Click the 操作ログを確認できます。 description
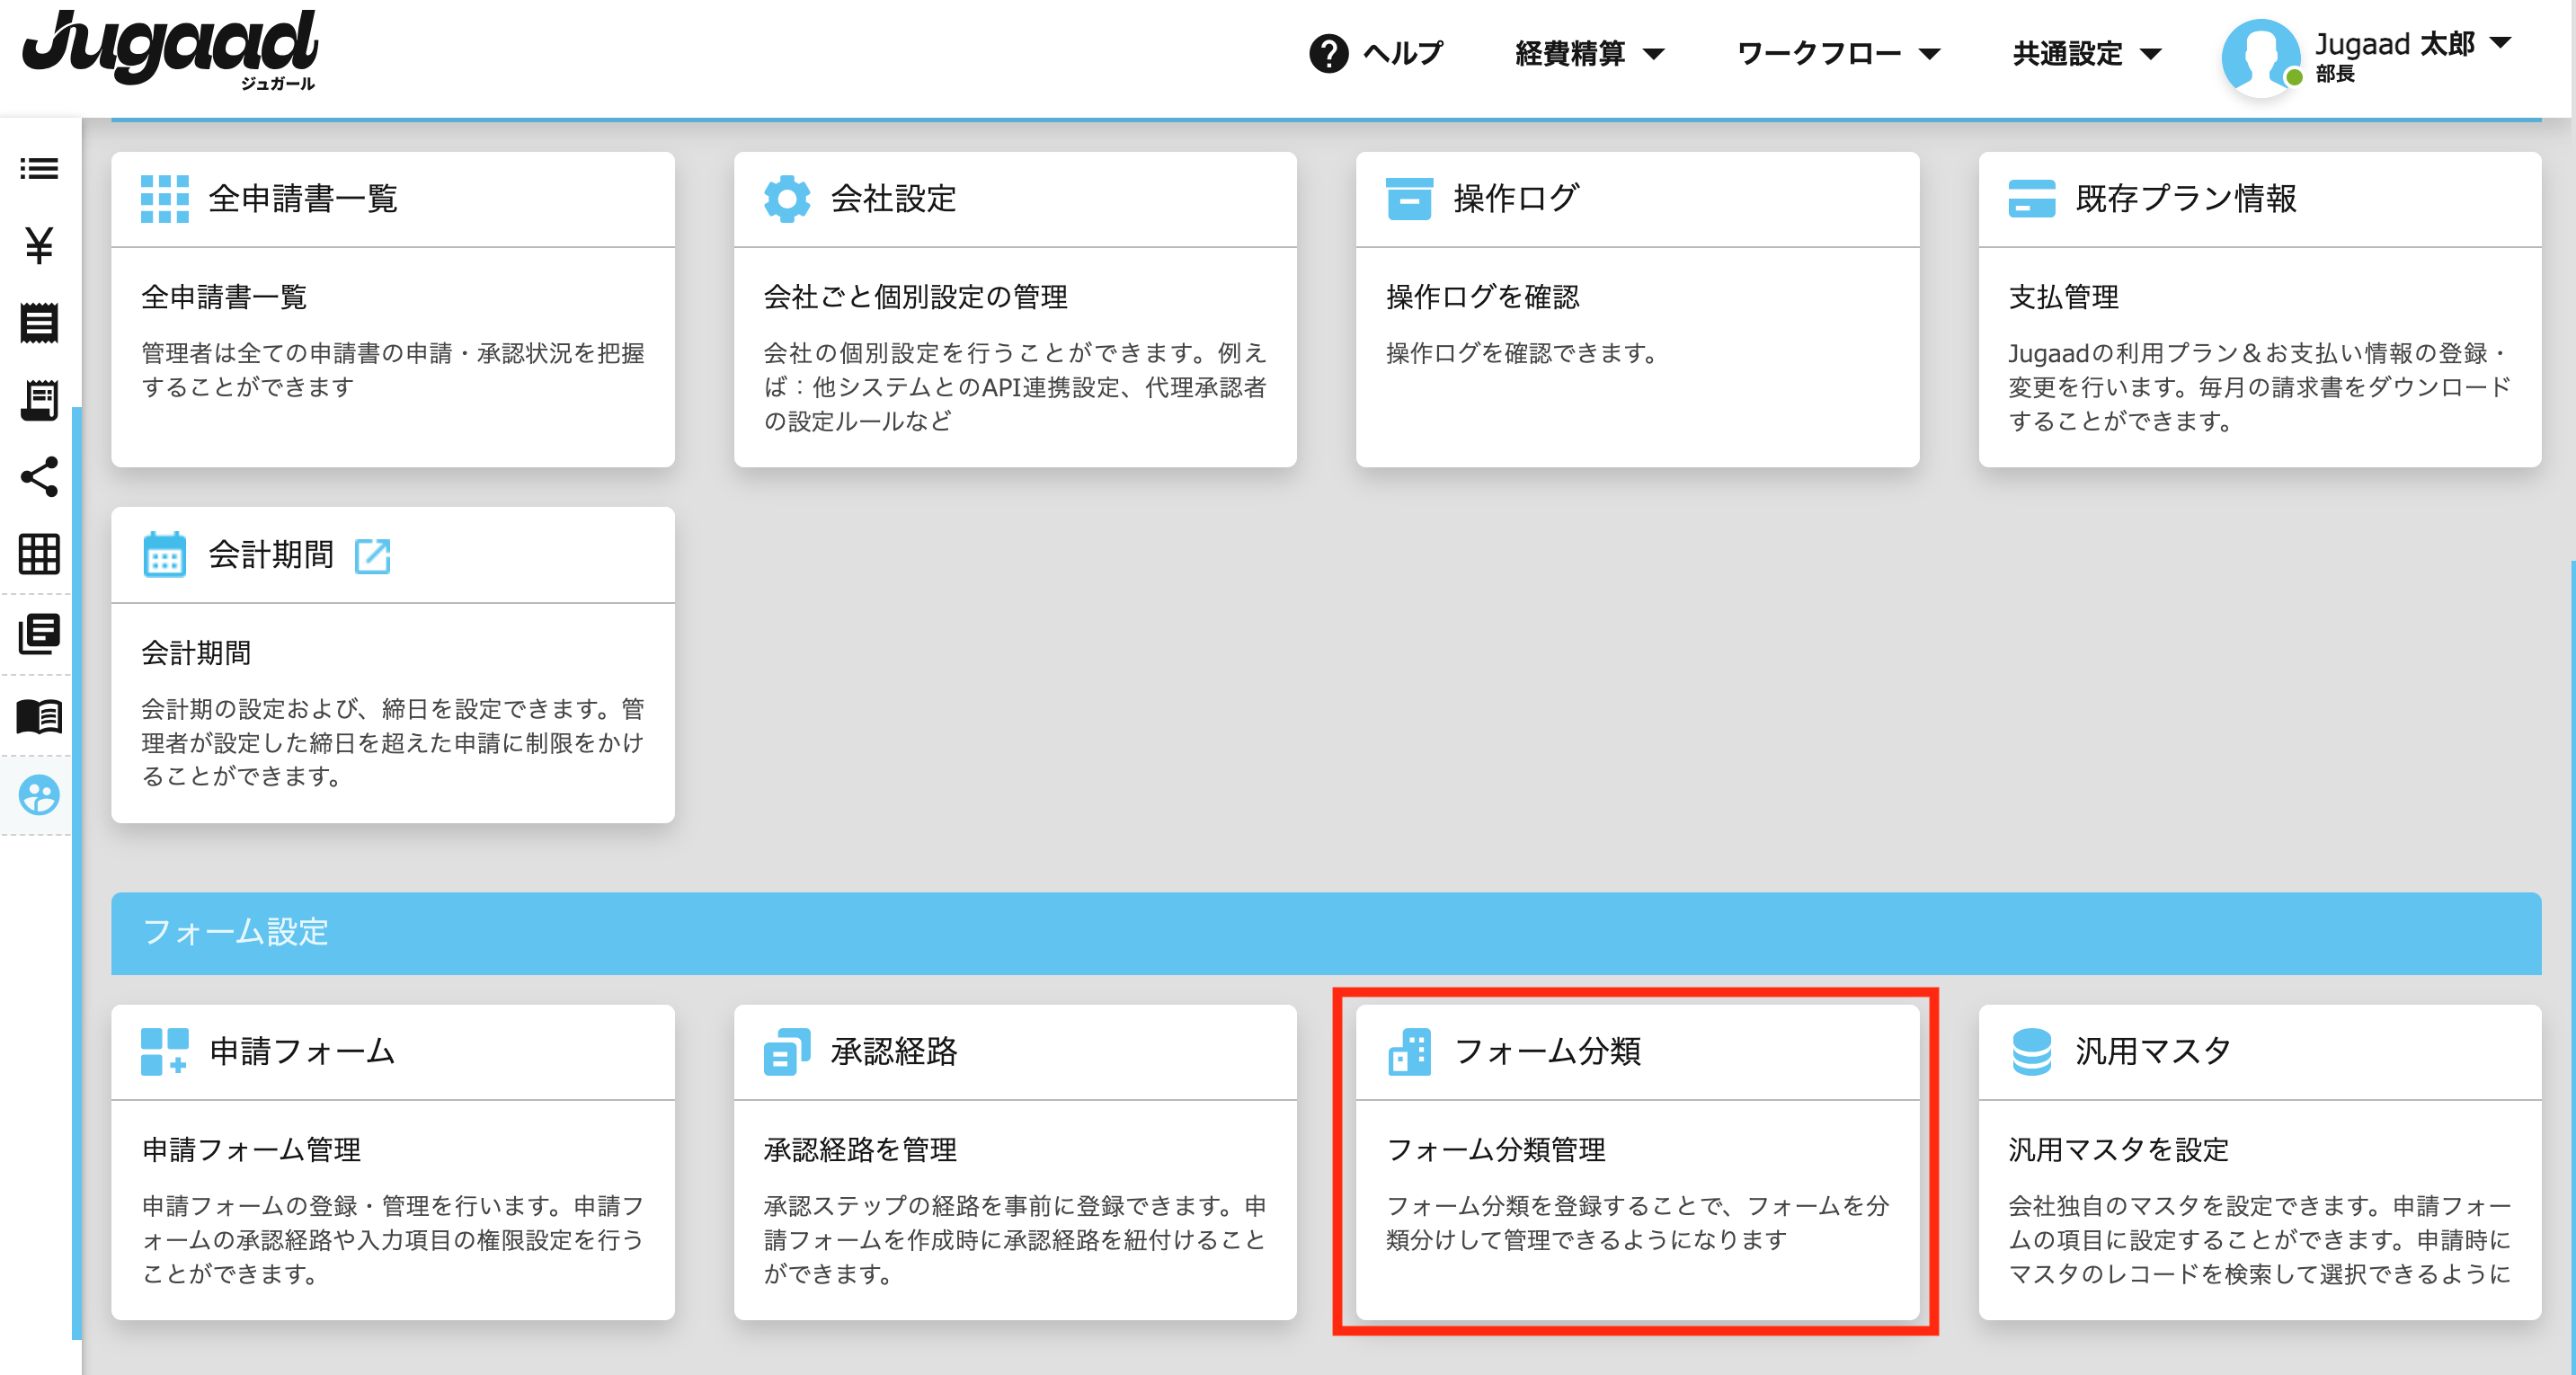 tap(1523, 353)
